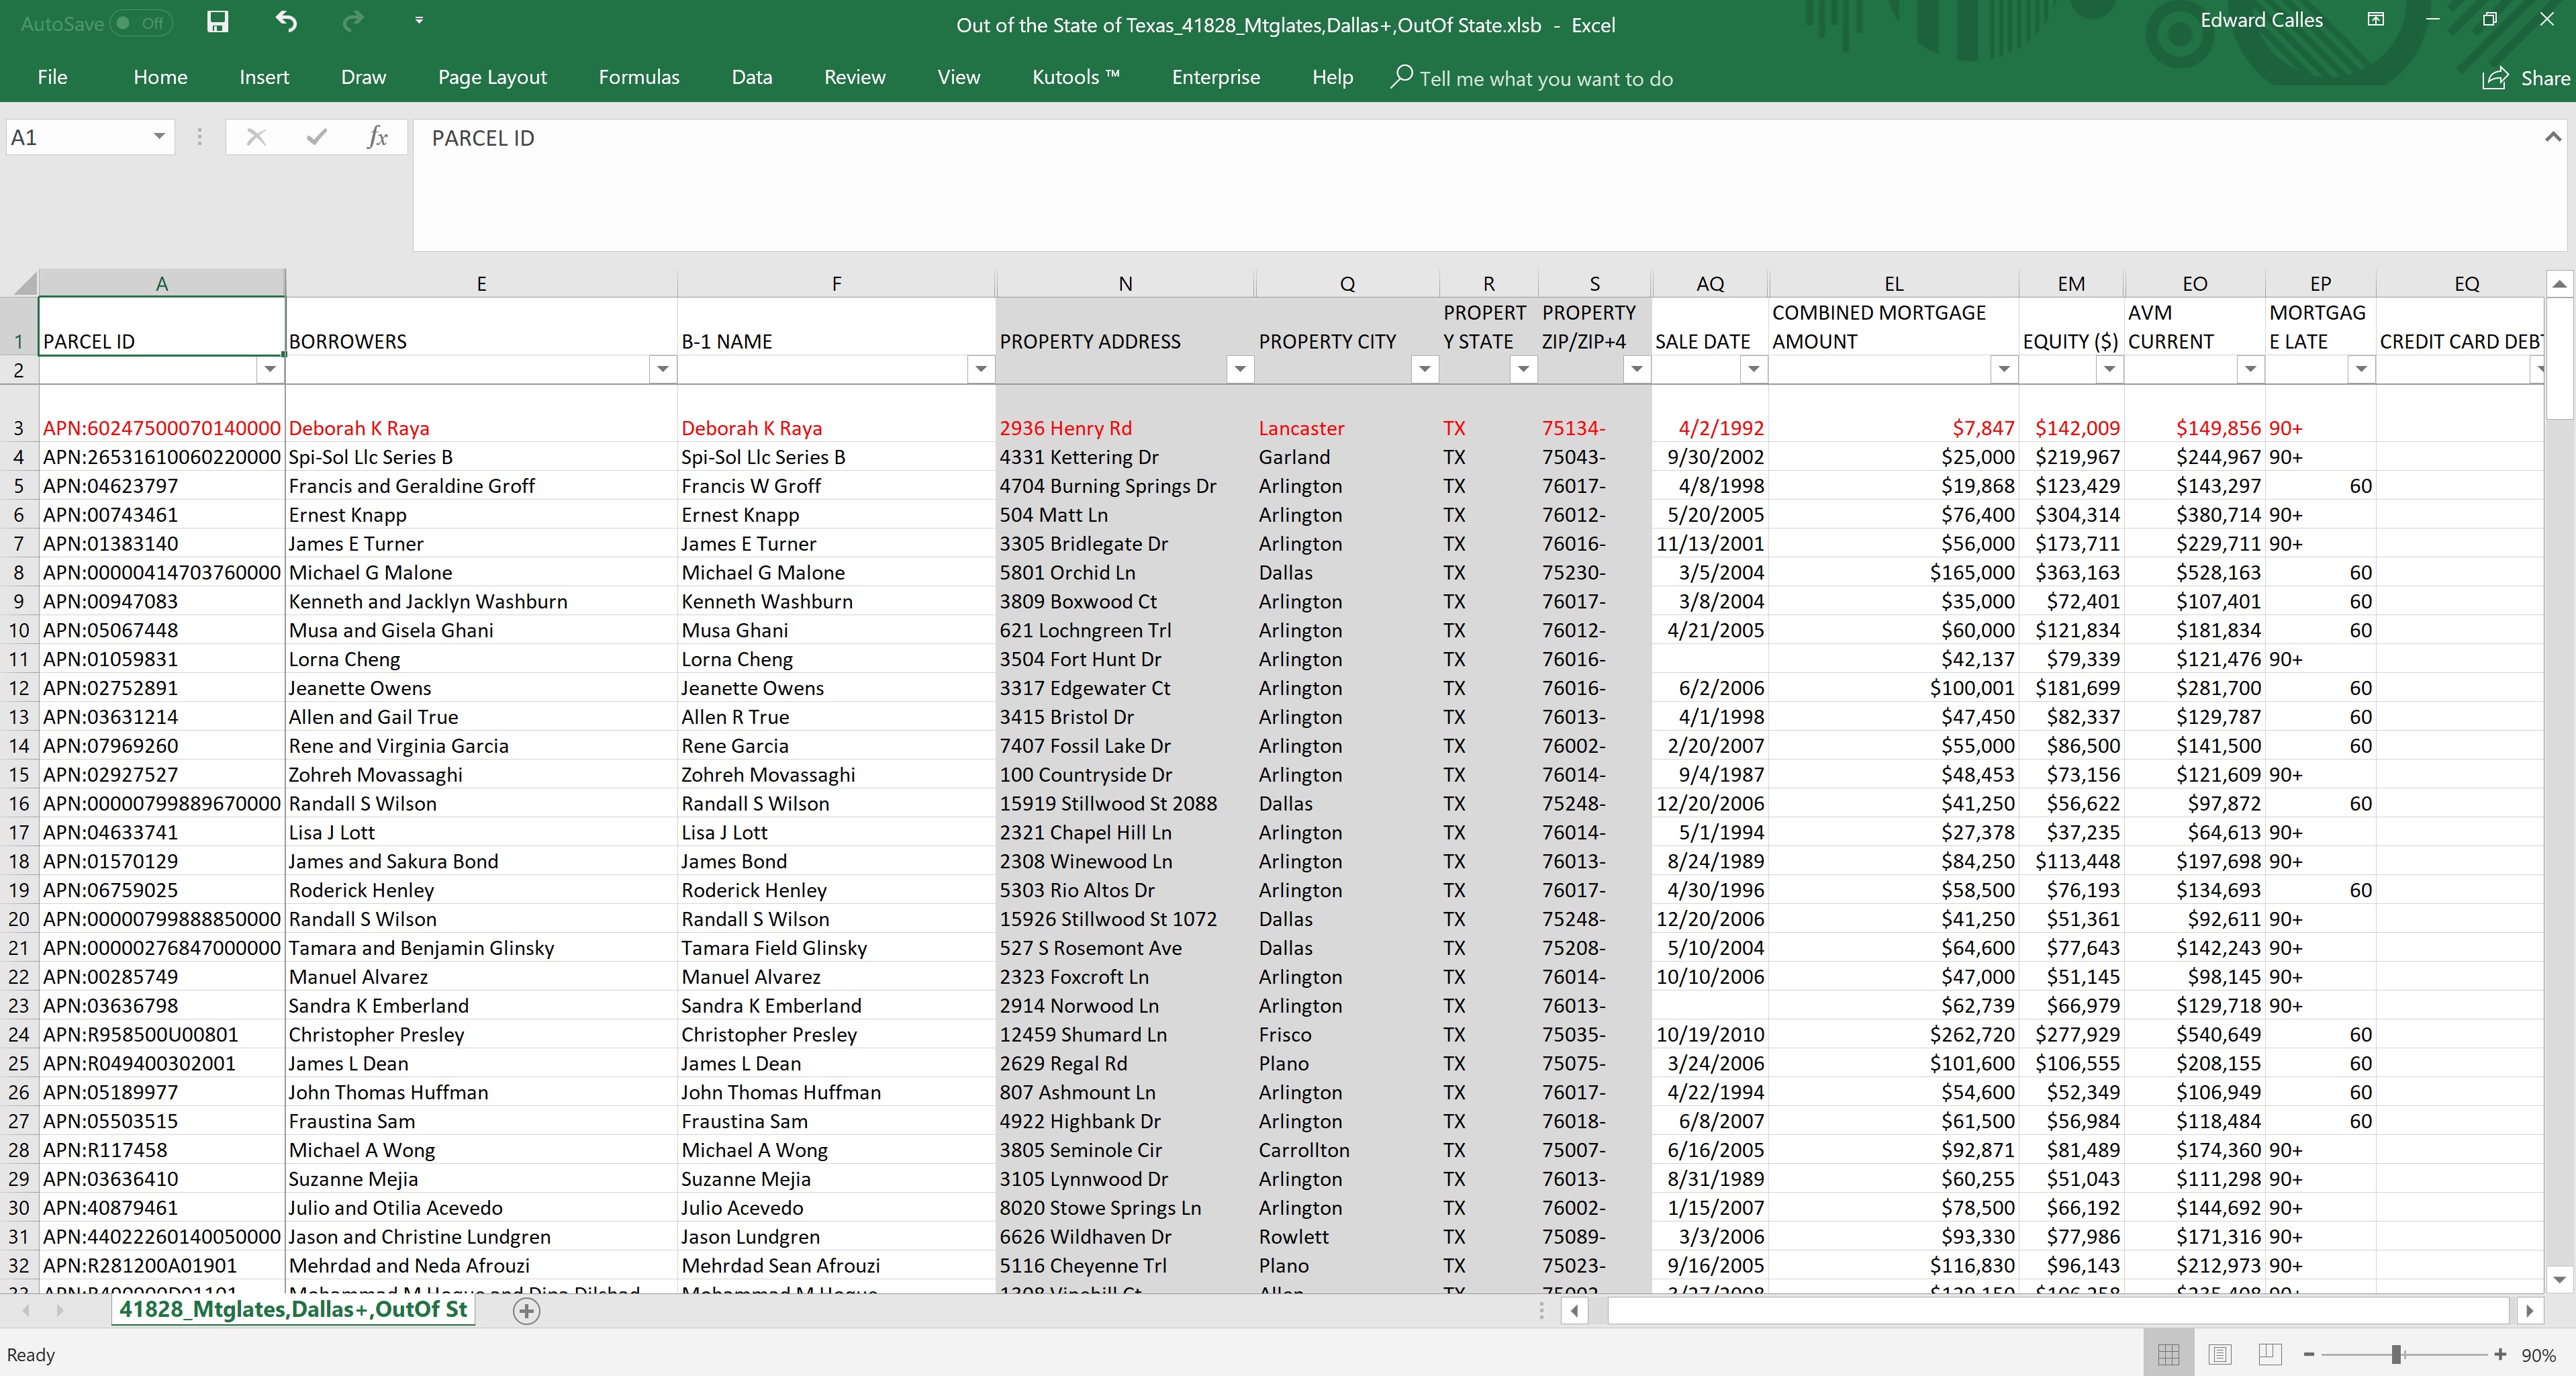Open the BORROWERS filter dropdown
The image size is (2576, 1376).
pyautogui.click(x=662, y=370)
